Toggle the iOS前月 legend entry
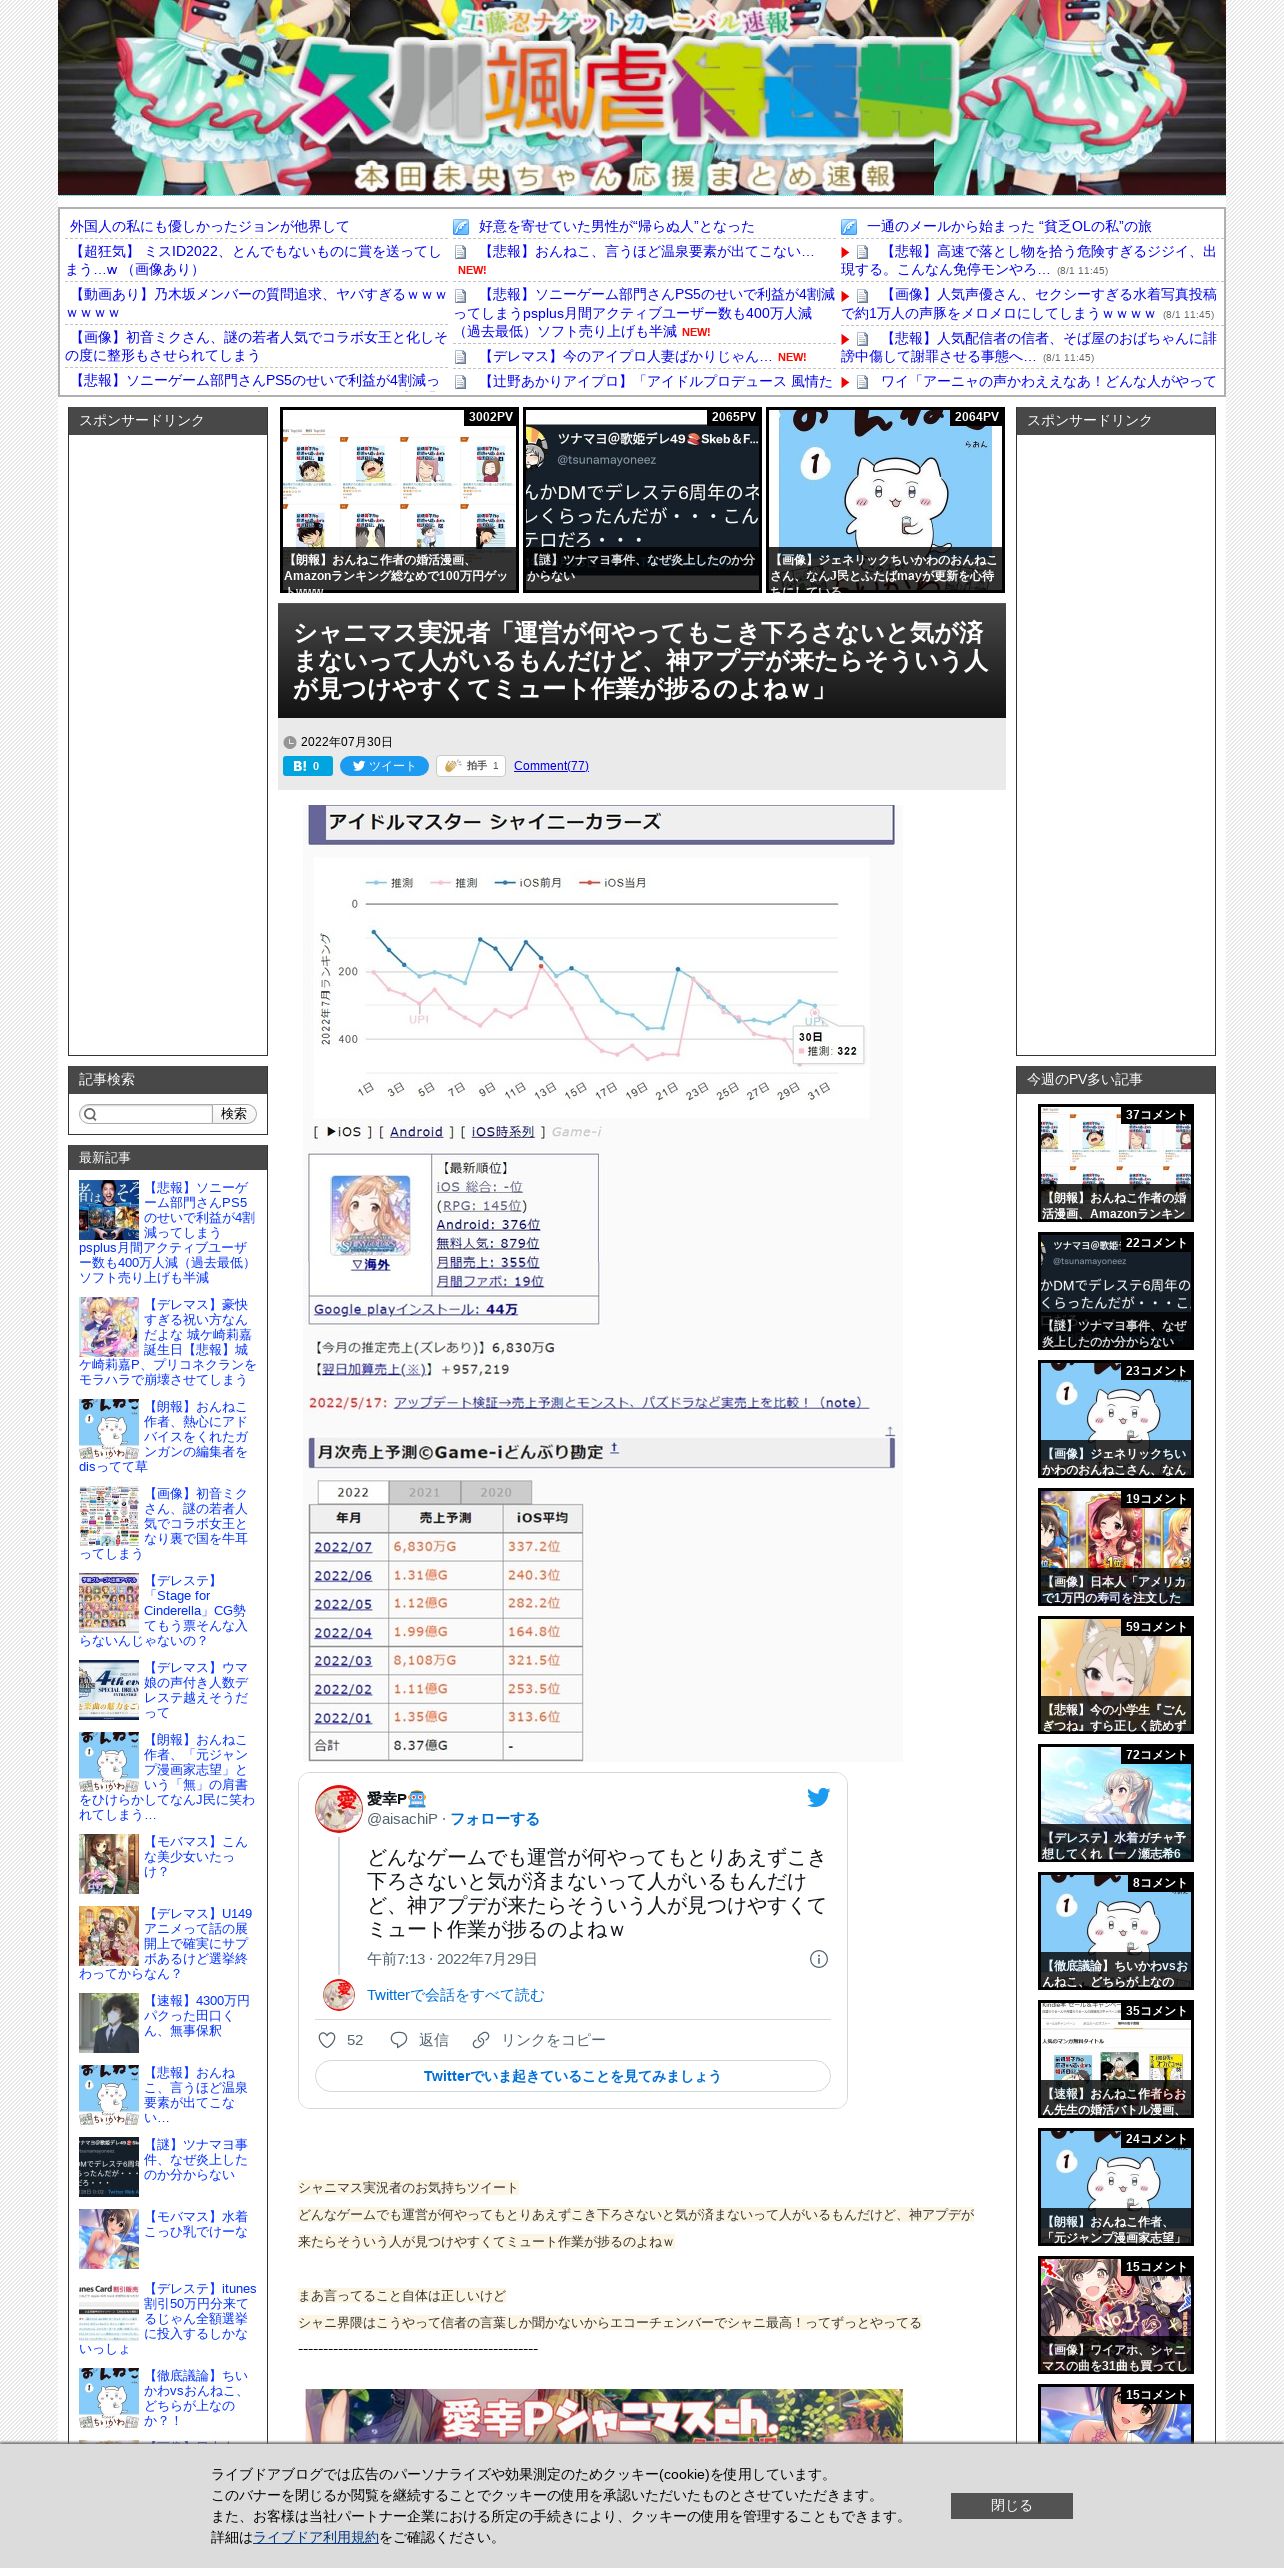This screenshot has width=1284, height=2568. [529, 883]
